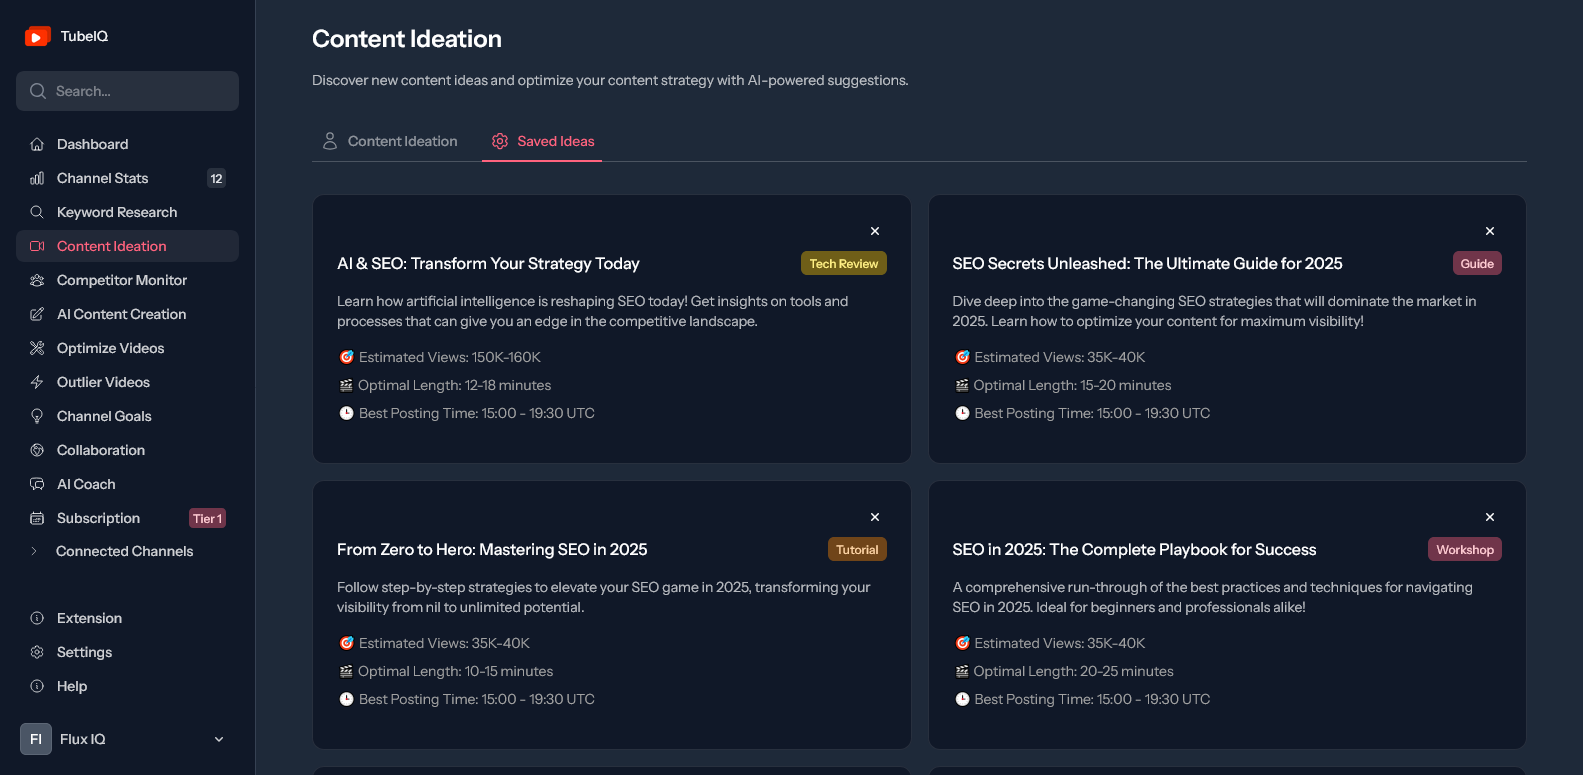
Task: Open Keyword Research magnifier icon
Action: point(37,212)
